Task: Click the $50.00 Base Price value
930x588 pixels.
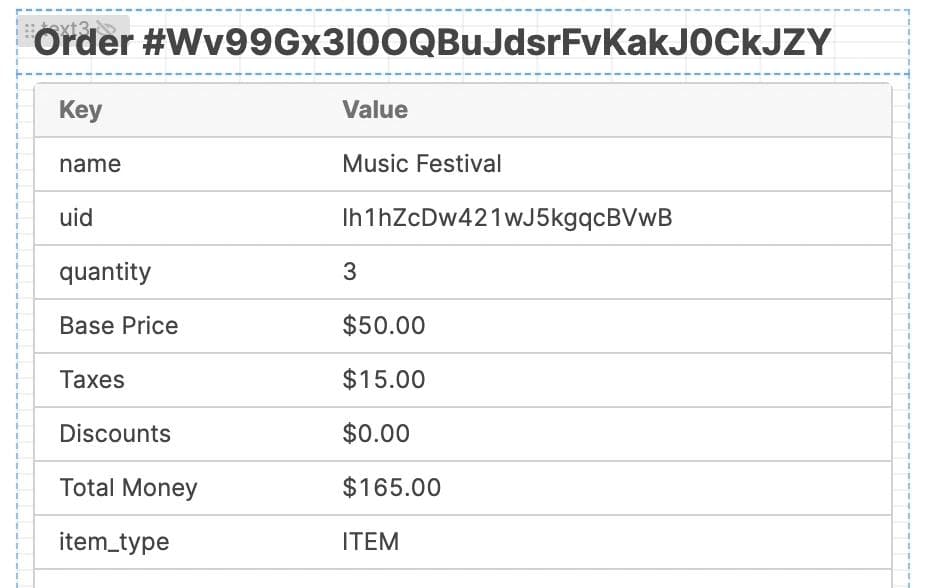Action: pos(384,326)
